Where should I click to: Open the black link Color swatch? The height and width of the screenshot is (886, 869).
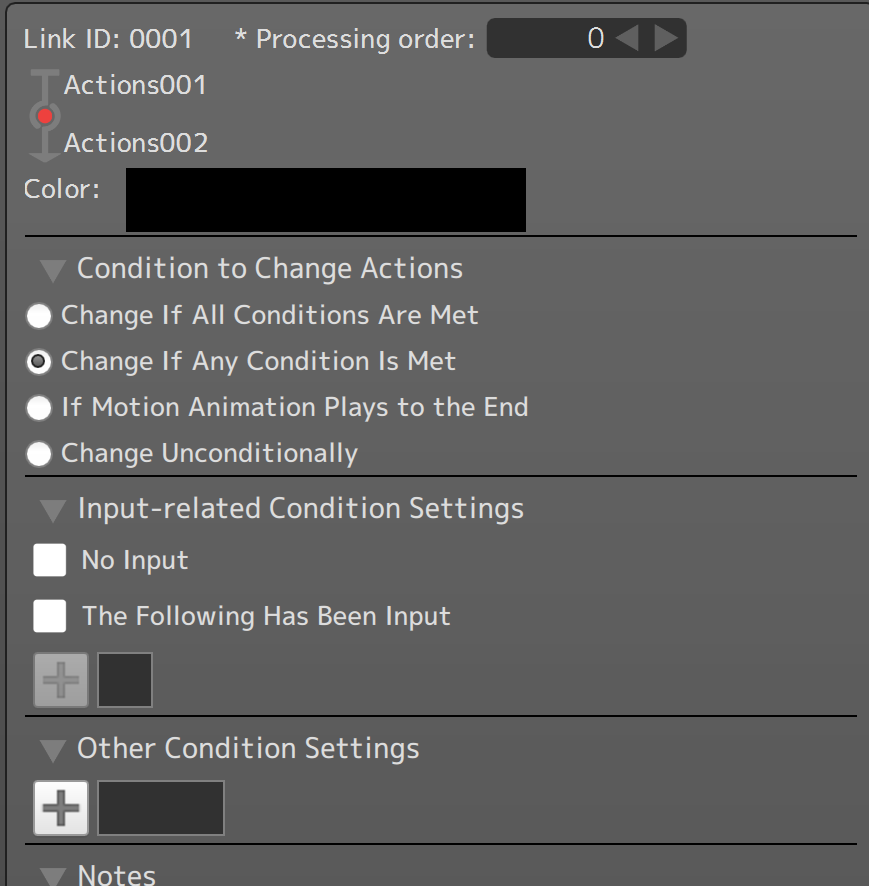pyautogui.click(x=326, y=200)
